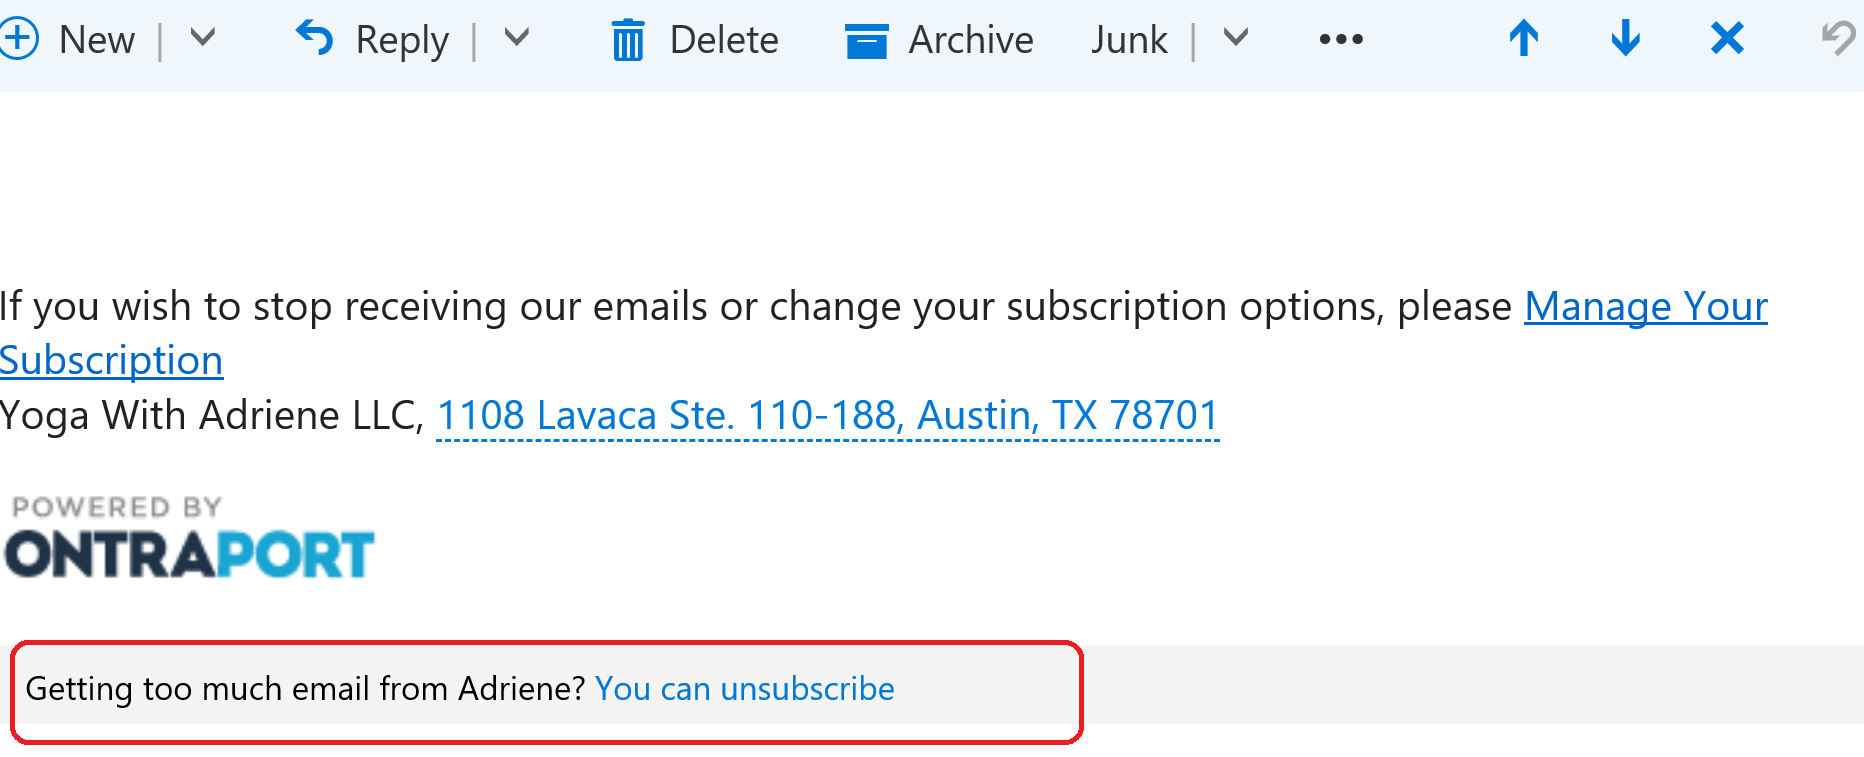The width and height of the screenshot is (1864, 757).
Task: Click the Ontraport logo image
Action: [189, 538]
